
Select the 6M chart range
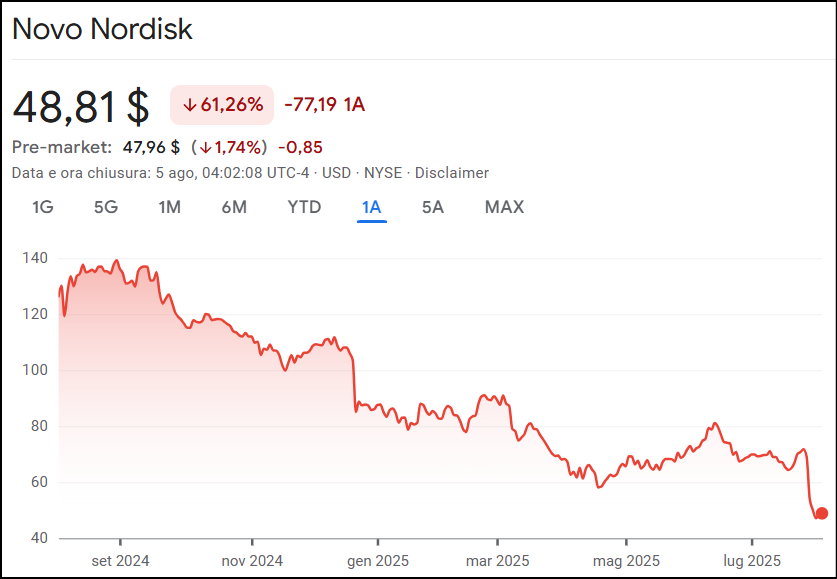tap(234, 207)
